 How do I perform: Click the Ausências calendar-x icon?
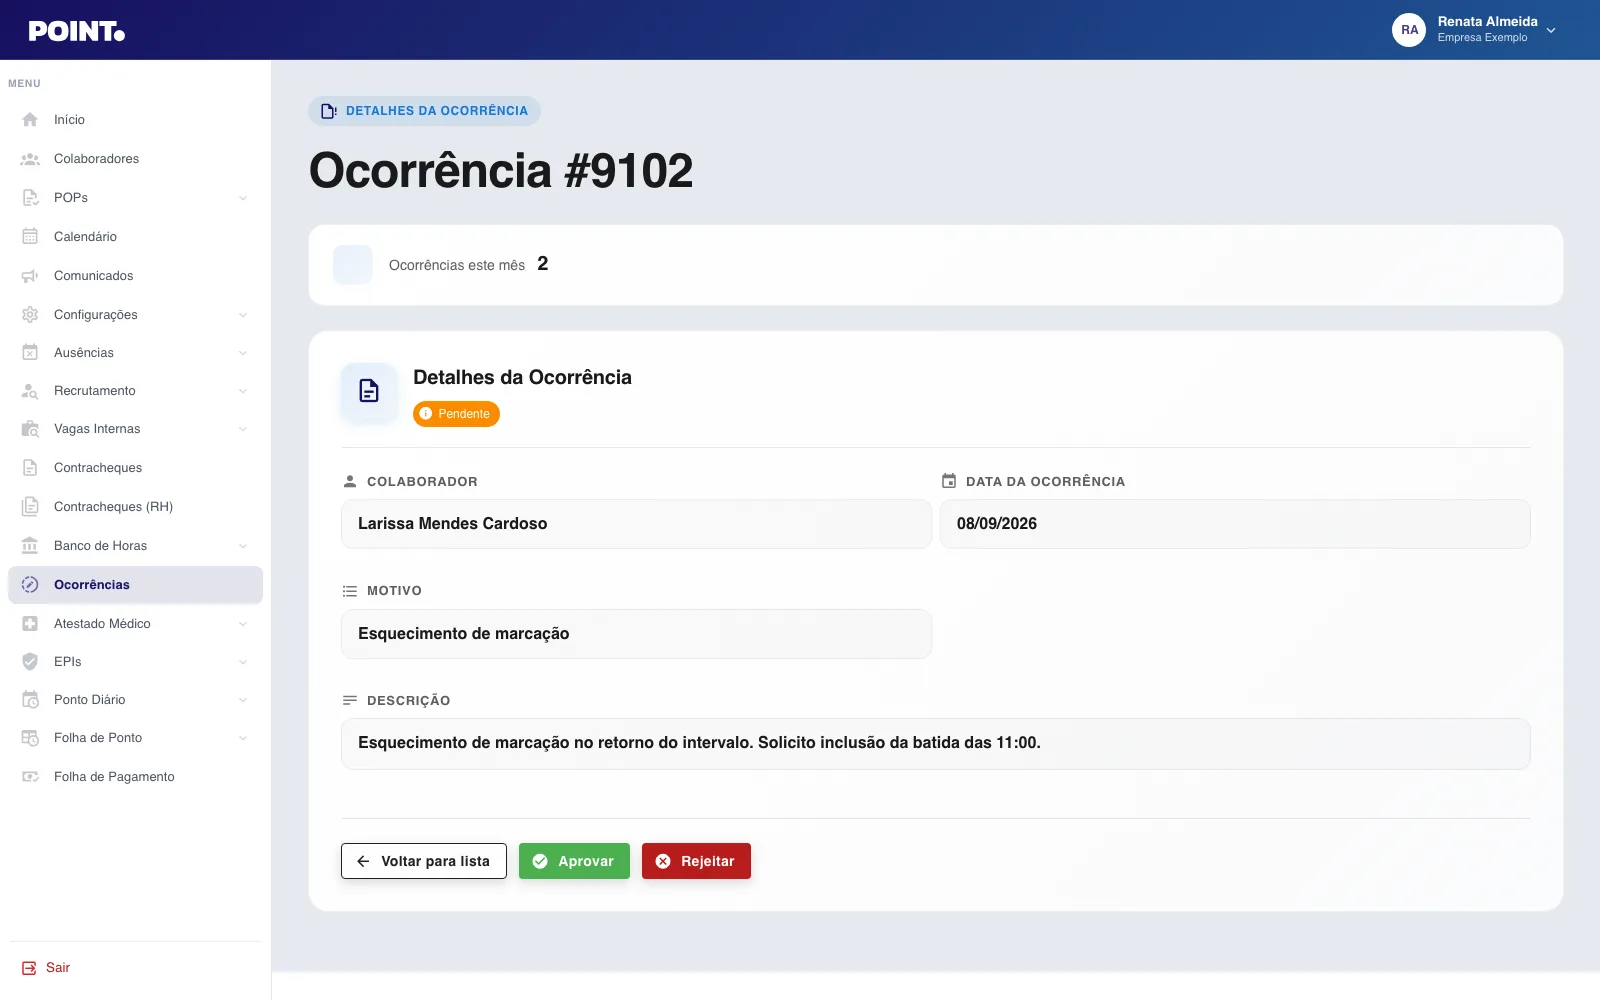coord(30,353)
